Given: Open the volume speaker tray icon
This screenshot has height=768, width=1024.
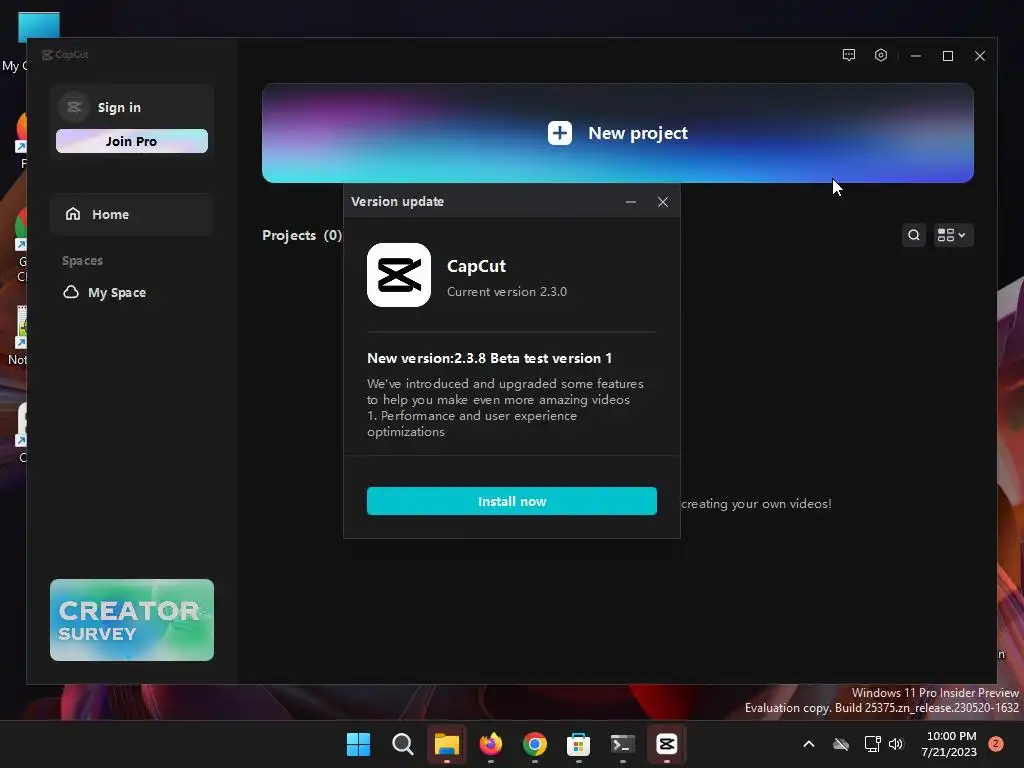Looking at the screenshot, I should tap(896, 744).
